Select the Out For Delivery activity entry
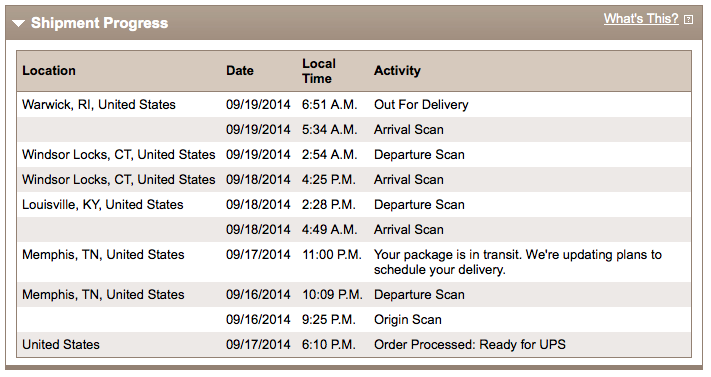This screenshot has height=377, width=711. tap(421, 104)
